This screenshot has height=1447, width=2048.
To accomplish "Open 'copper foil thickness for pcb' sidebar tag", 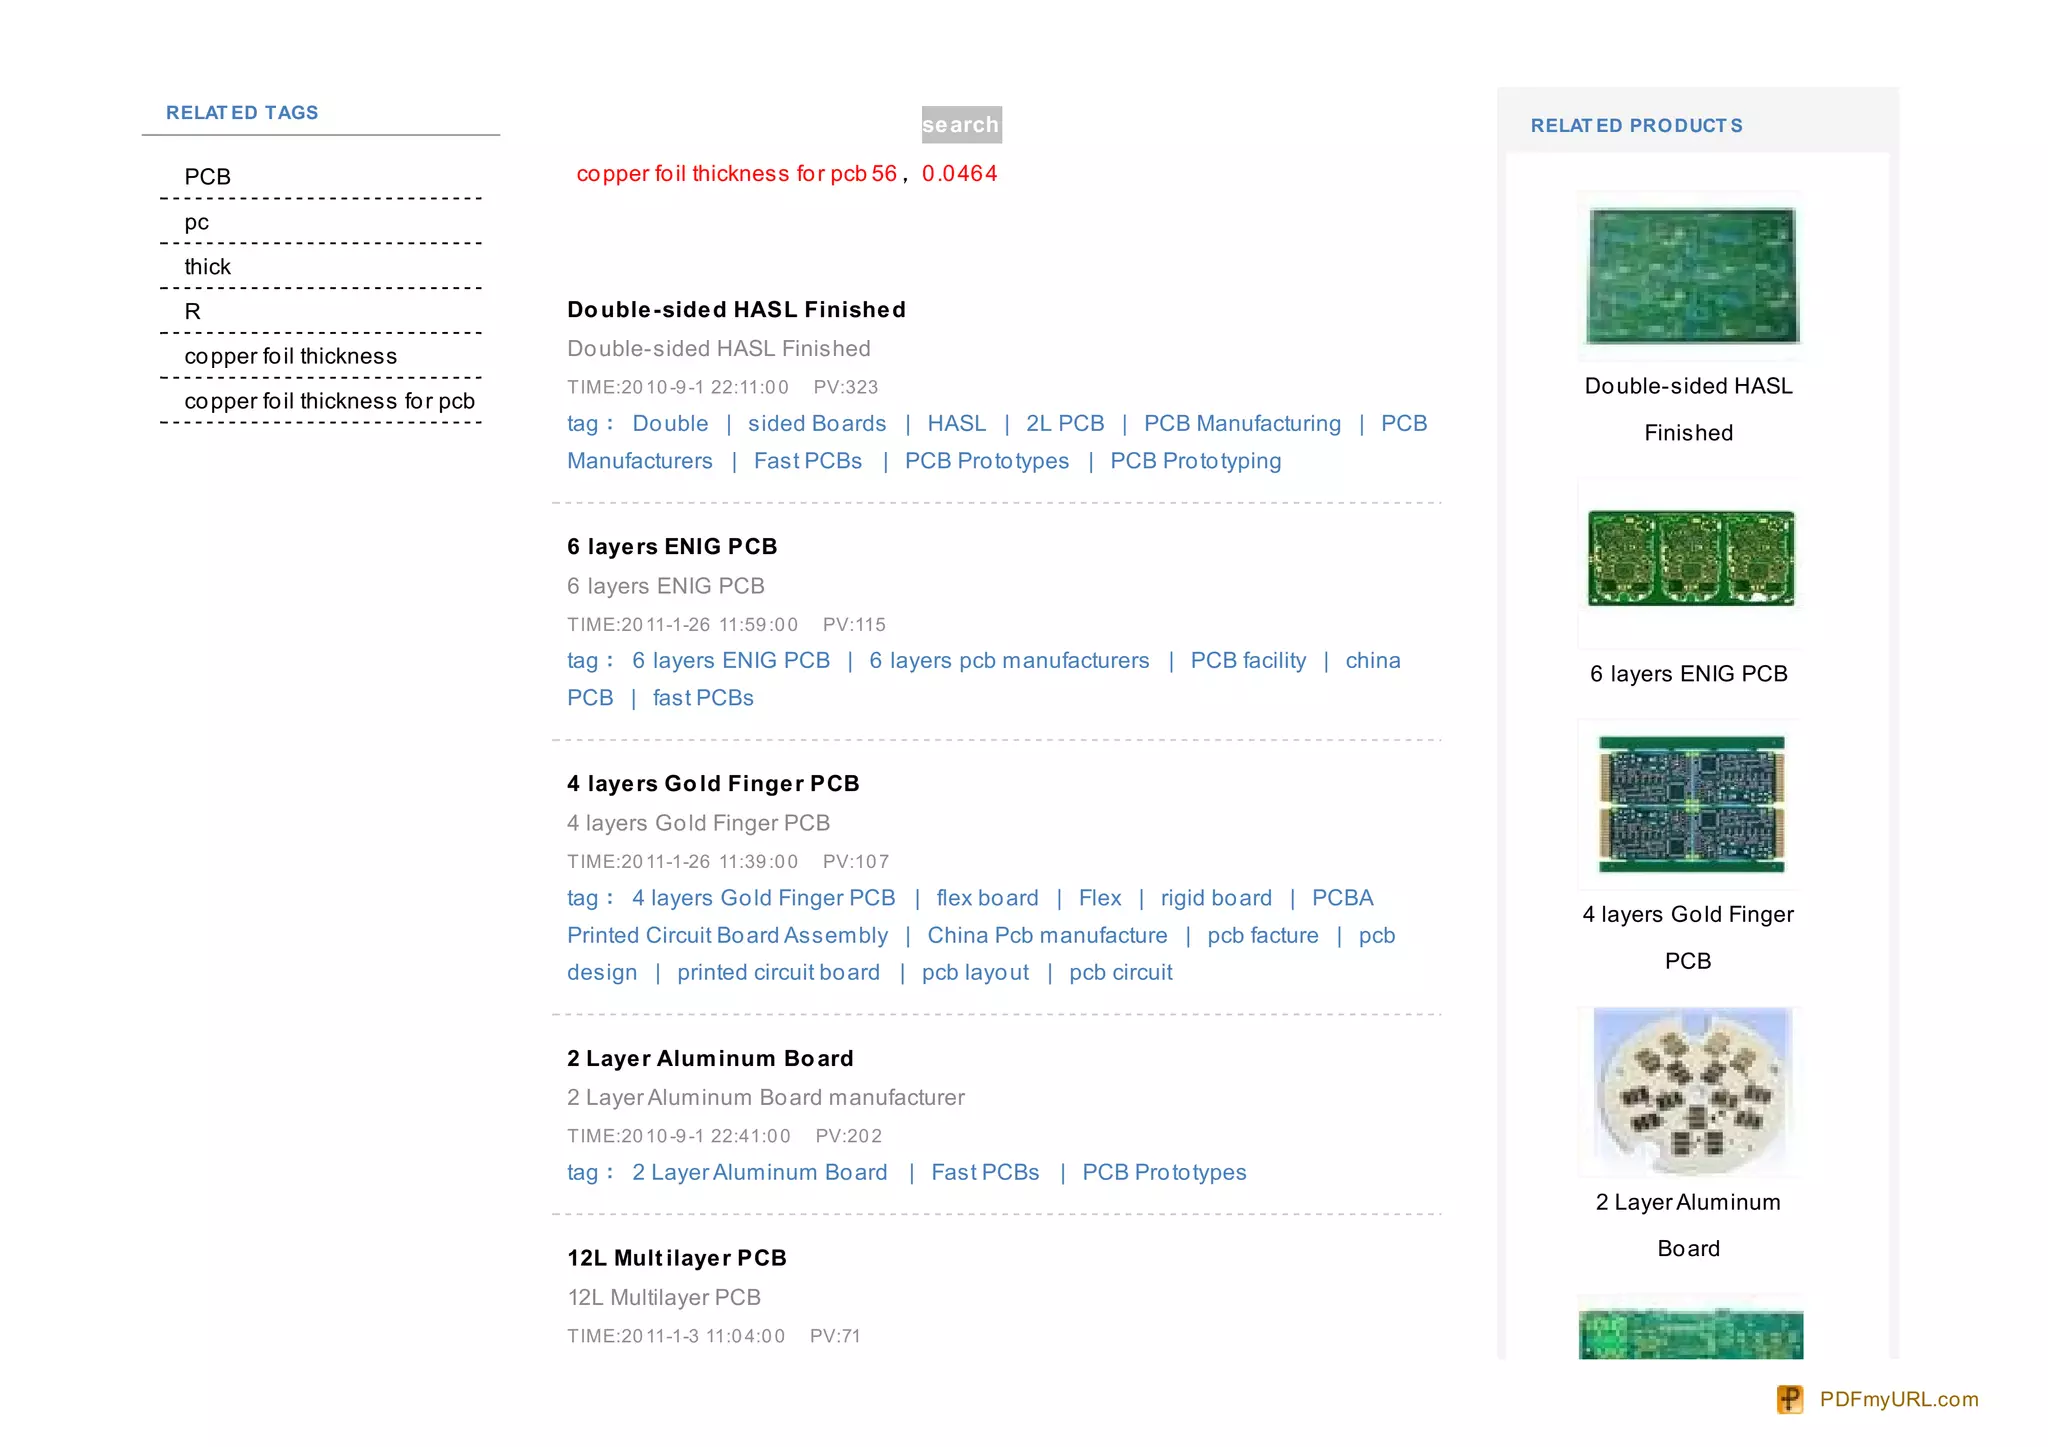I will pyautogui.click(x=329, y=401).
